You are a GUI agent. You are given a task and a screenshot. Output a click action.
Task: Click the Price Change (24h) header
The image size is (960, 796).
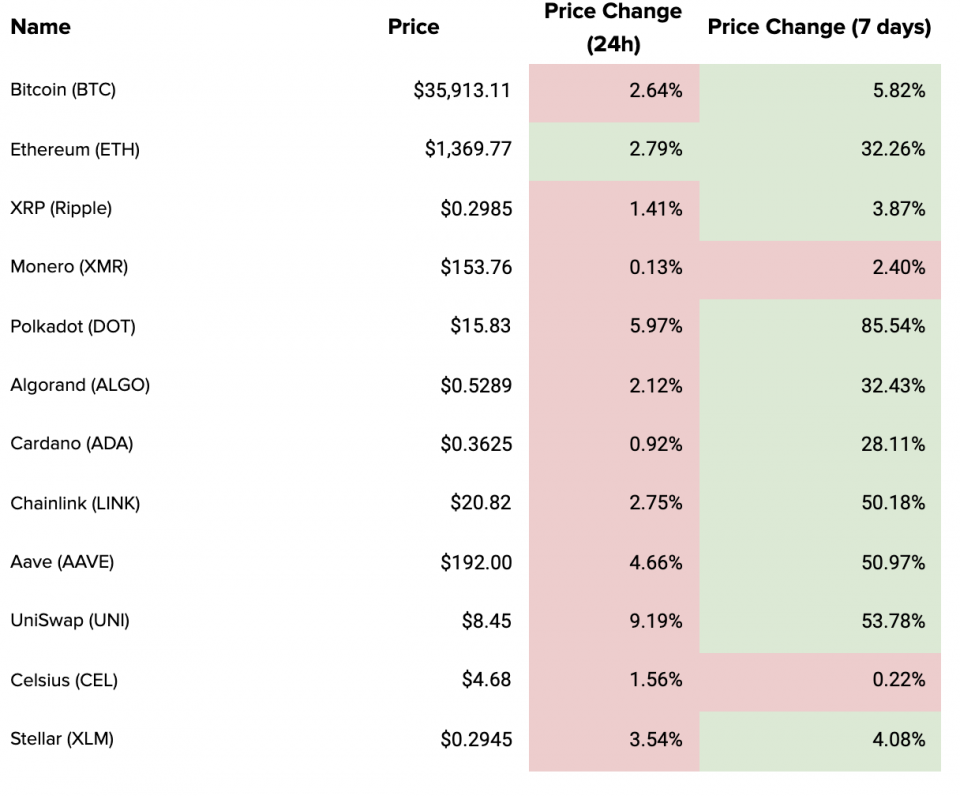[x=612, y=28]
